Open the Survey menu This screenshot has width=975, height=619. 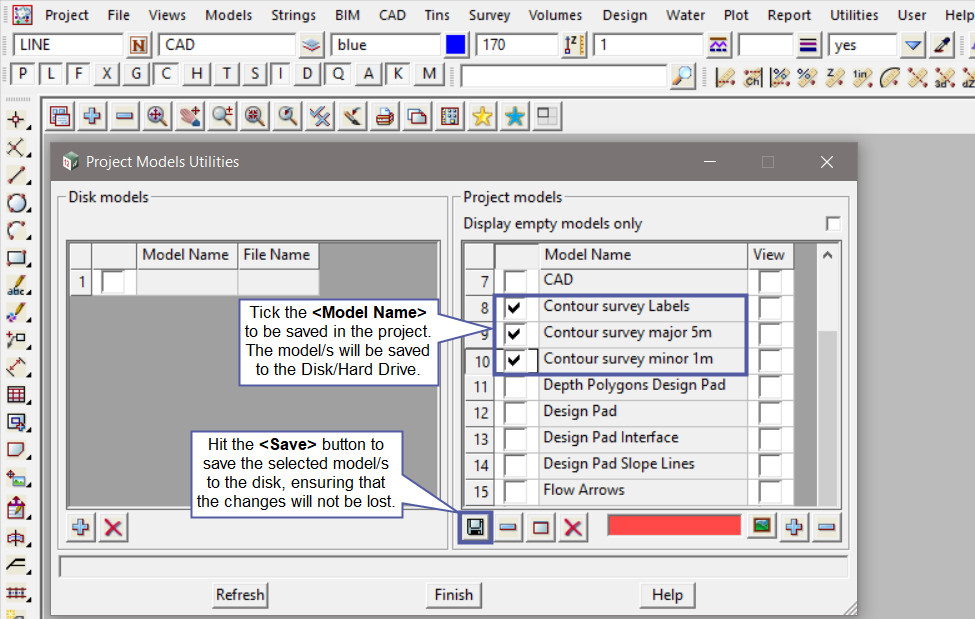489,15
